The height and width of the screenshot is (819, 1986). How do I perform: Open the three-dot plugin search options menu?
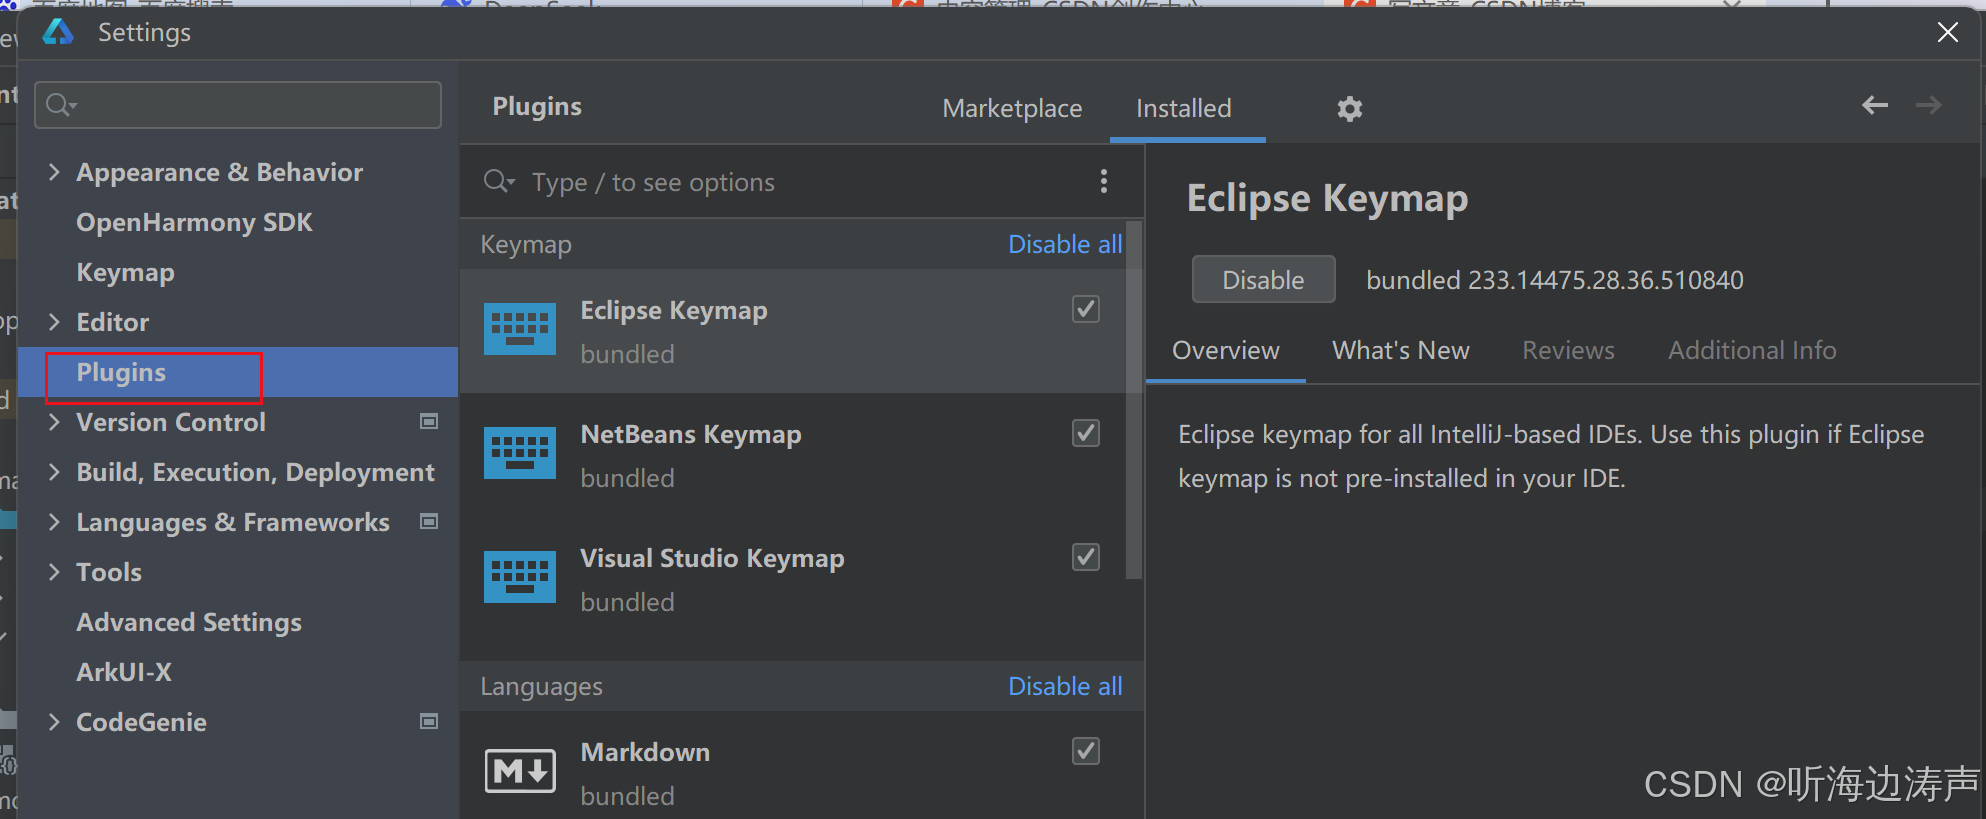[x=1104, y=181]
